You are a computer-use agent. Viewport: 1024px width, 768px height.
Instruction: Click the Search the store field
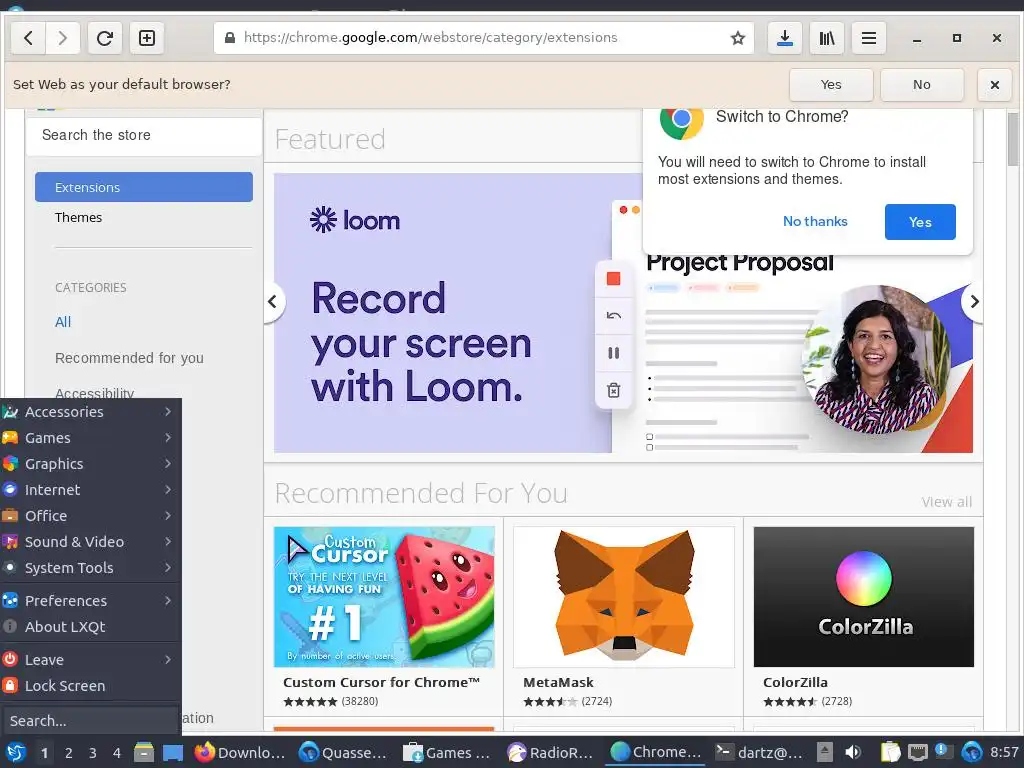click(144, 135)
